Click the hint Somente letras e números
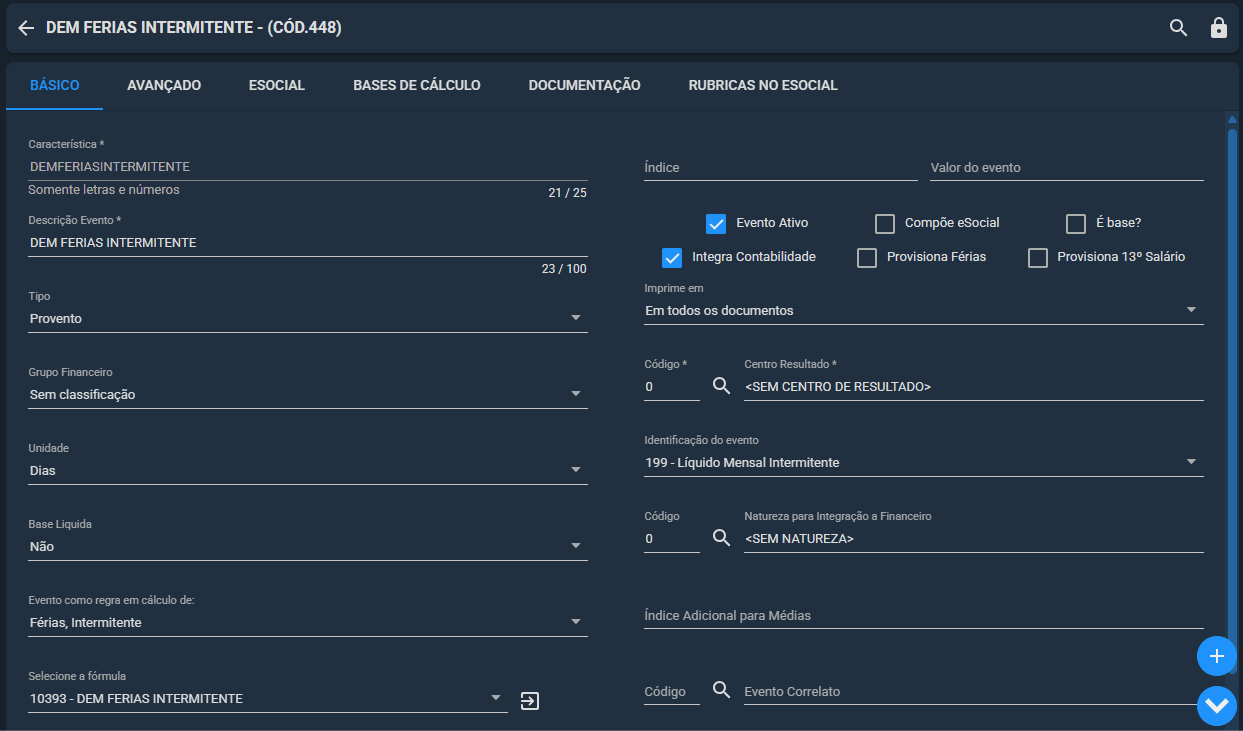The width and height of the screenshot is (1243, 731). (104, 189)
